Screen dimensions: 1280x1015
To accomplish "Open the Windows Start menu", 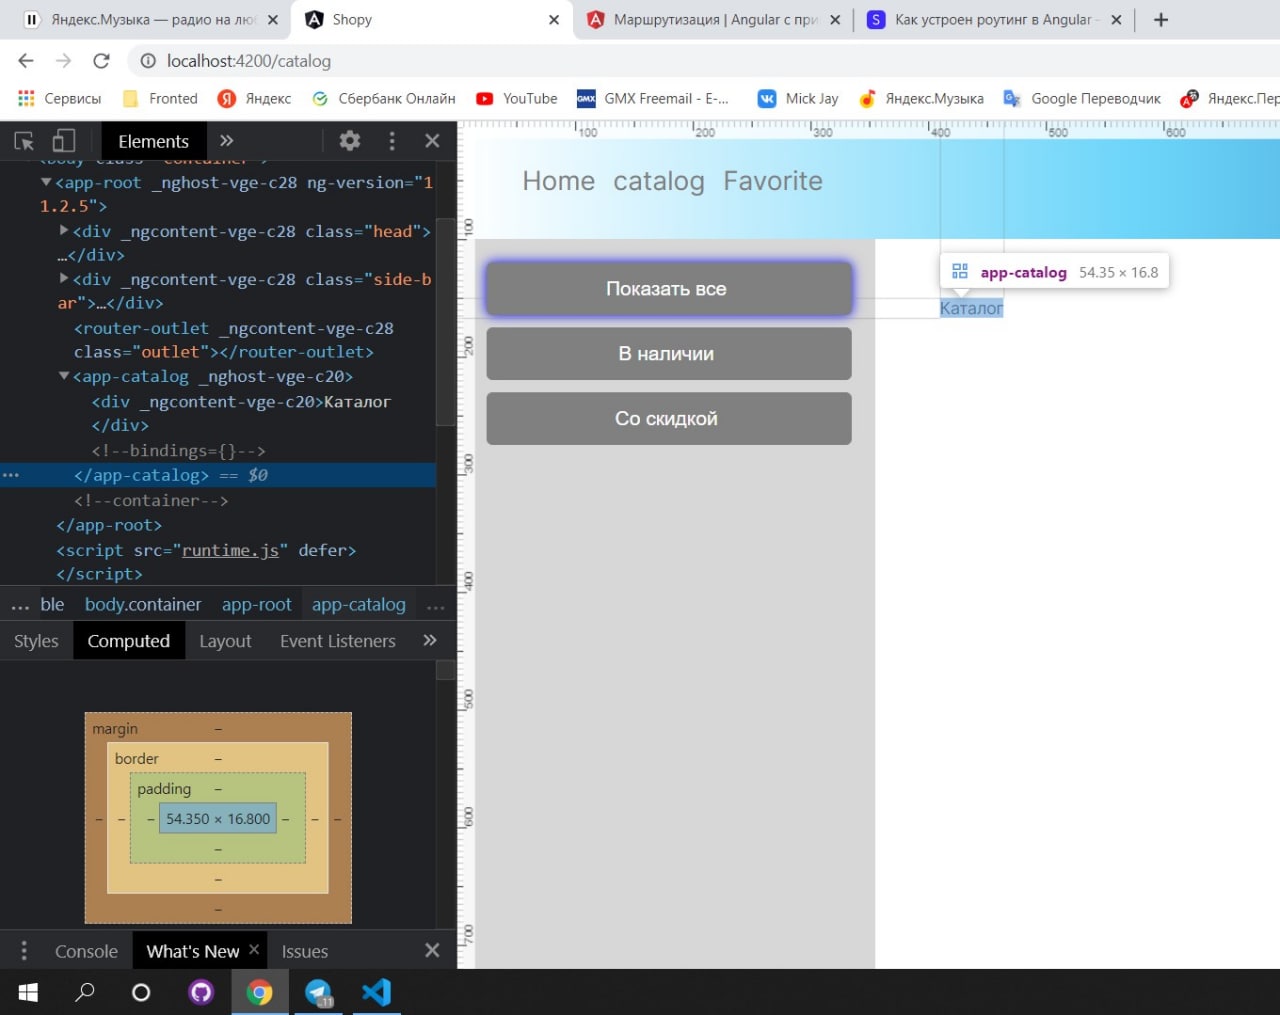I will click(x=28, y=992).
